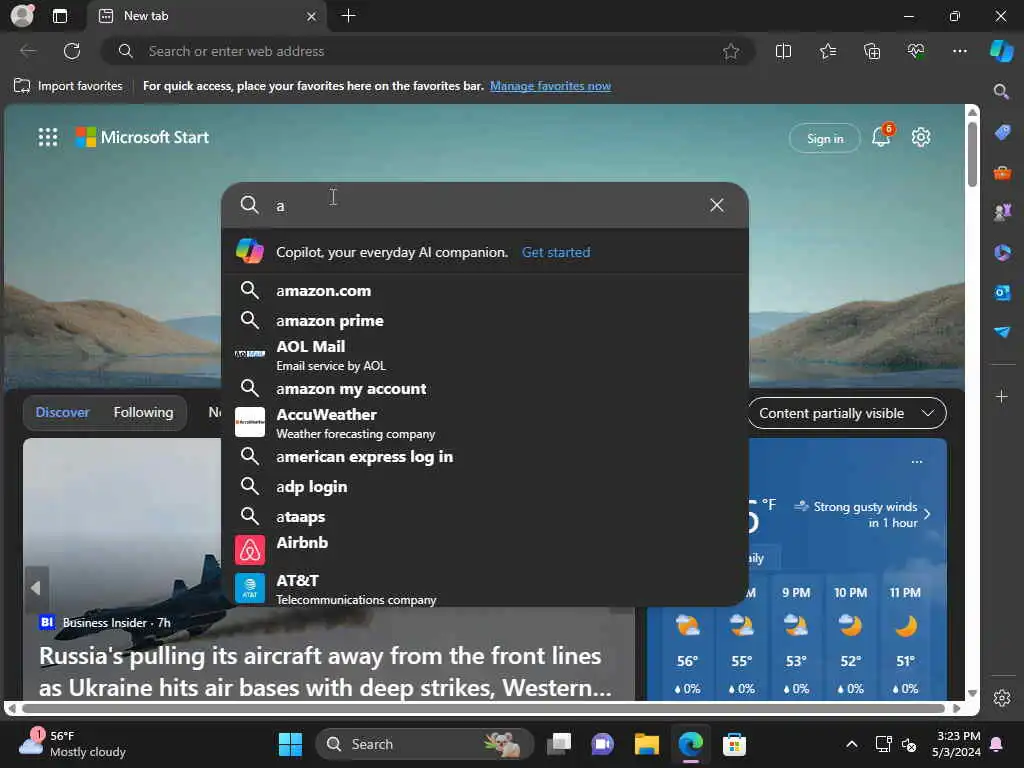Viewport: 1024px width, 768px height.
Task: Go to previous news slide arrow
Action: pyautogui.click(x=37, y=588)
